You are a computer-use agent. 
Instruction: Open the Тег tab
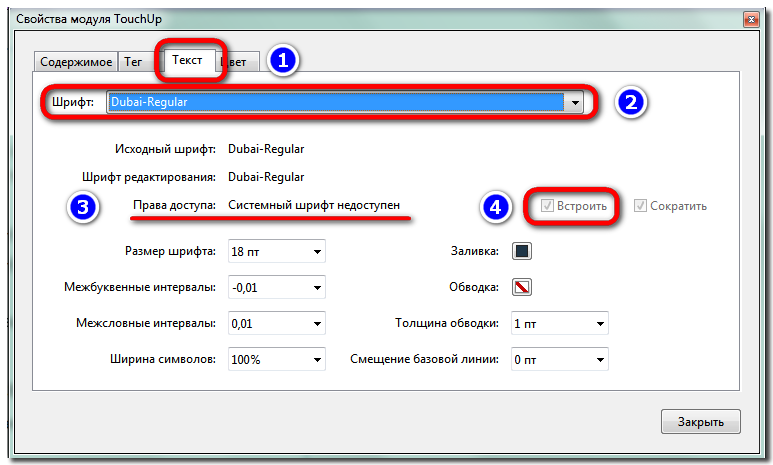pos(133,61)
